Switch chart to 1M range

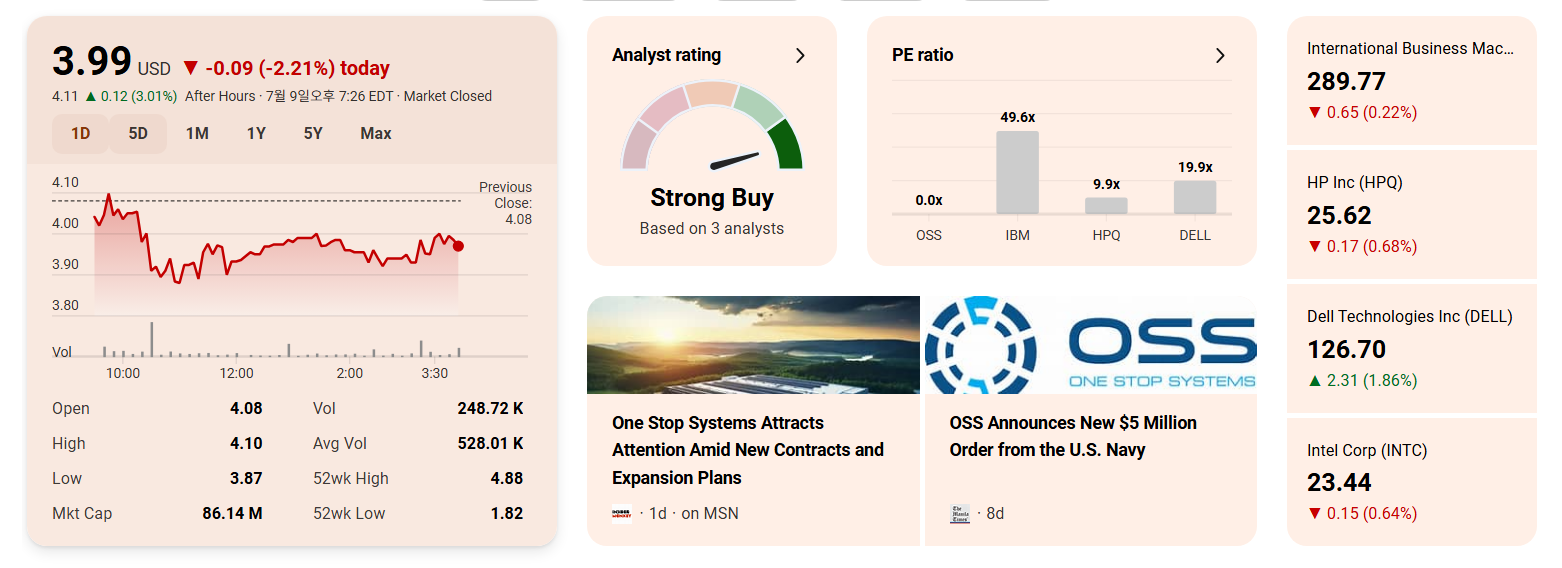pyautogui.click(x=197, y=134)
